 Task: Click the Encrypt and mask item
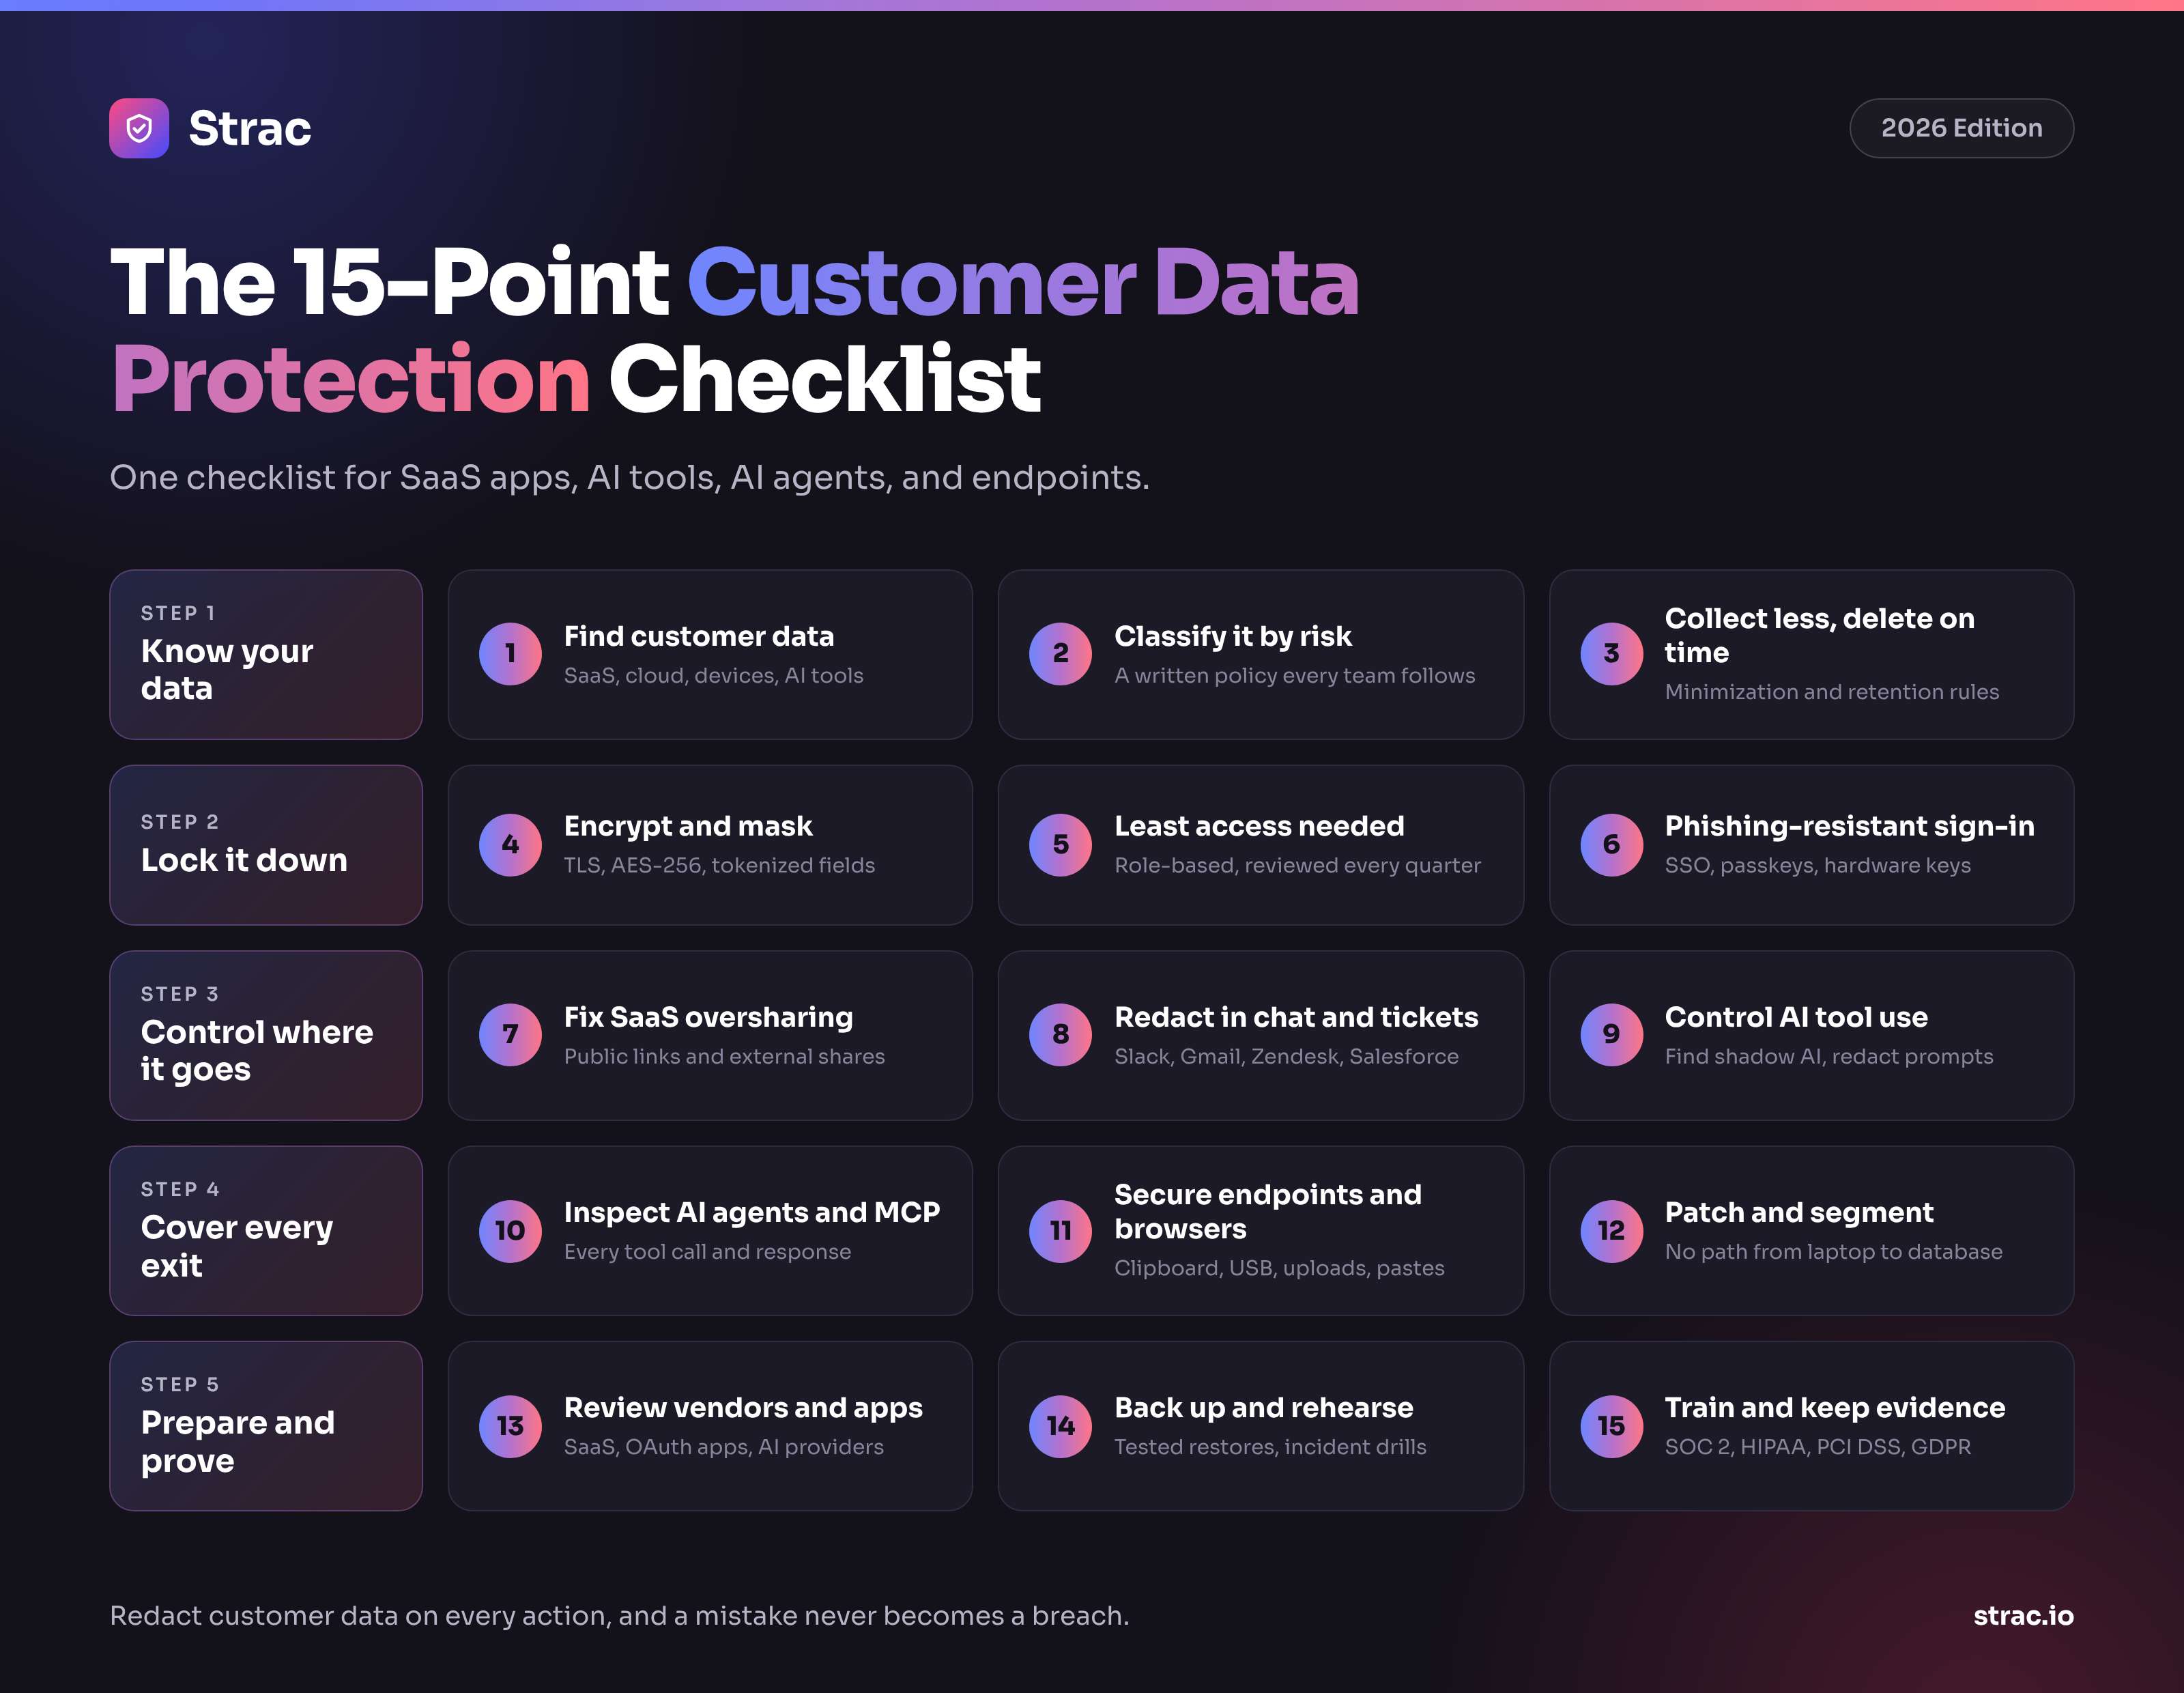click(710, 845)
